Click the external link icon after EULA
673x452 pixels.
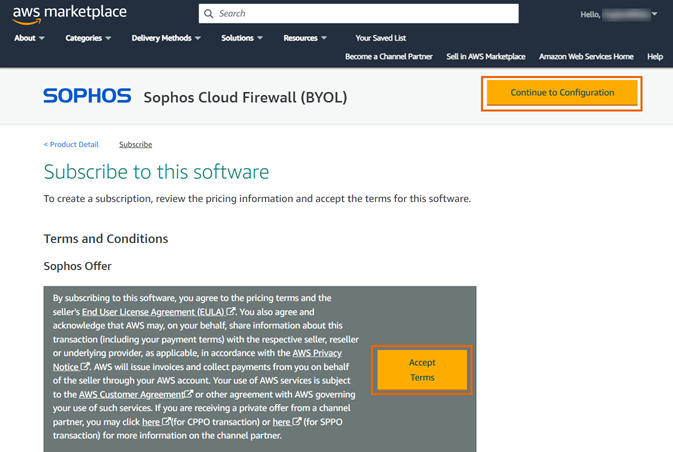232,312
